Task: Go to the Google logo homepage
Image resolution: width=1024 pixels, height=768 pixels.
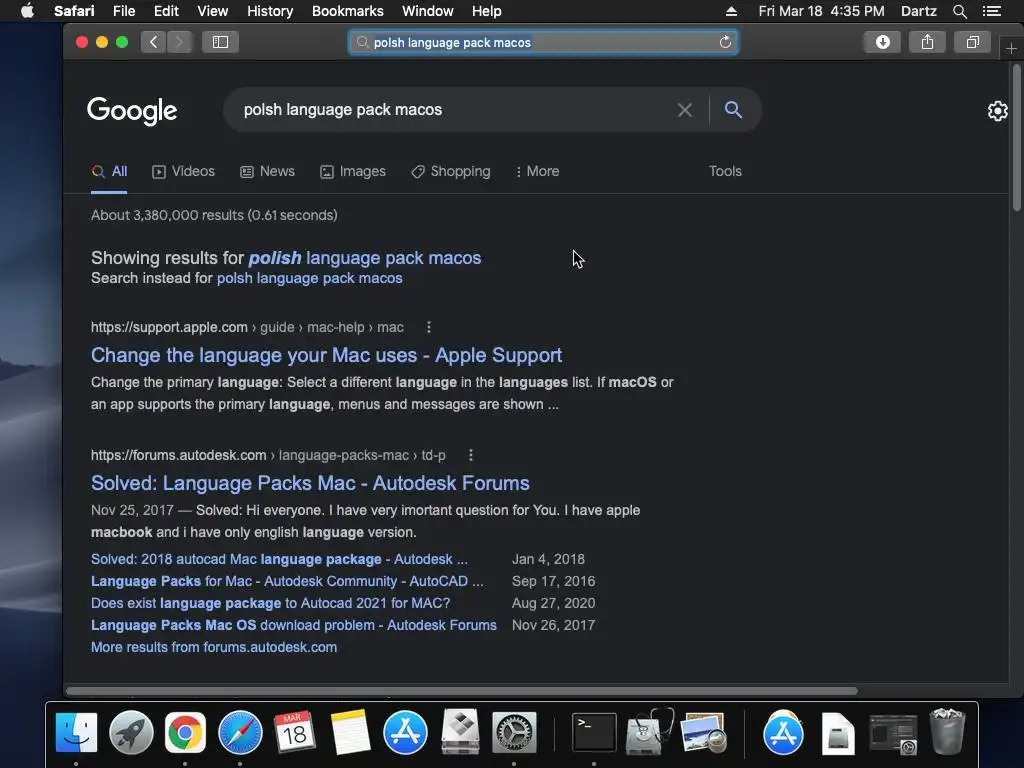Action: click(x=132, y=111)
